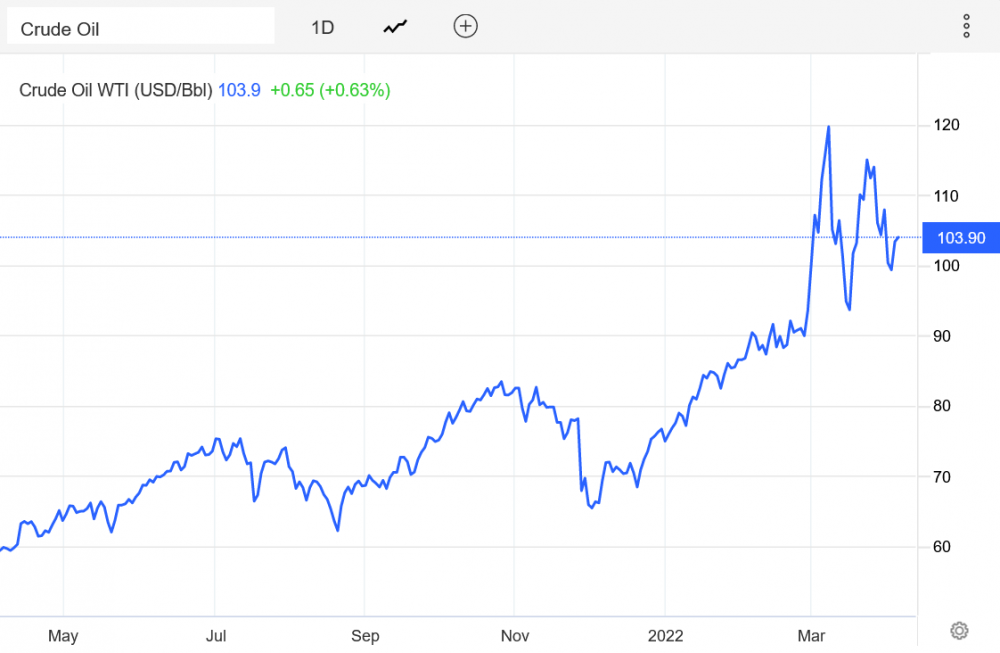Viewport: 1000px width, 653px height.
Task: Click the 2022 label on time axis
Action: (x=665, y=636)
